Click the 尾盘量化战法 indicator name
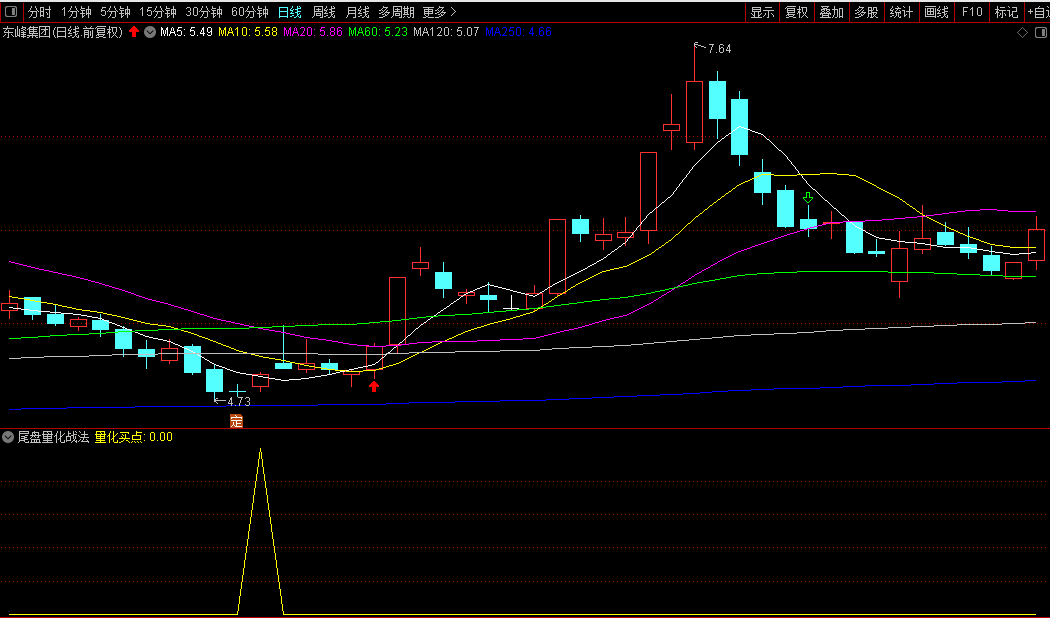The width and height of the screenshot is (1050, 618). click(x=54, y=437)
